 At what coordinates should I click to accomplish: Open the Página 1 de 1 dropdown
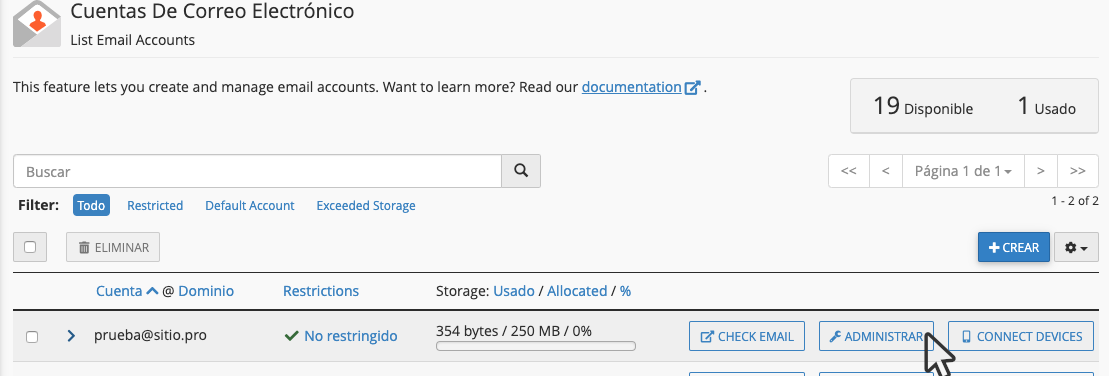tap(963, 171)
